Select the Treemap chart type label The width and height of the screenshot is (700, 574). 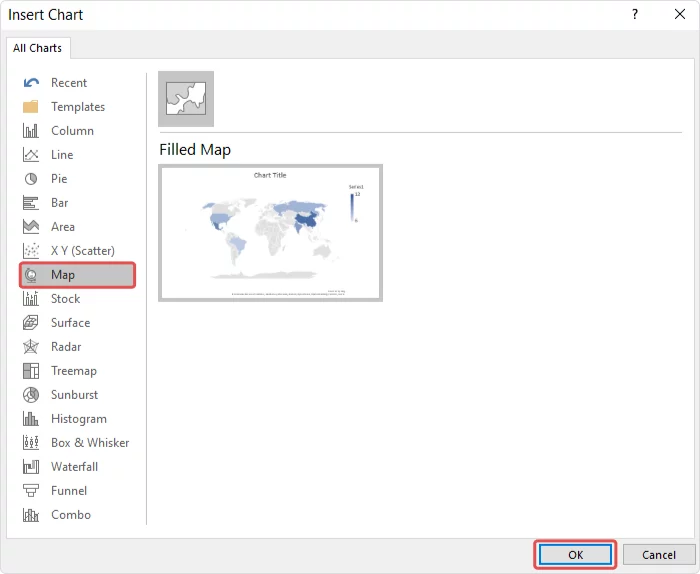74,371
